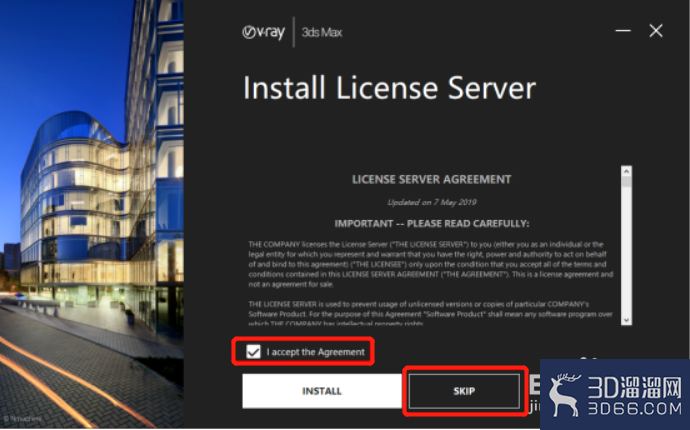Close the V-Ray installer window
The height and width of the screenshot is (430, 690).
[656, 31]
